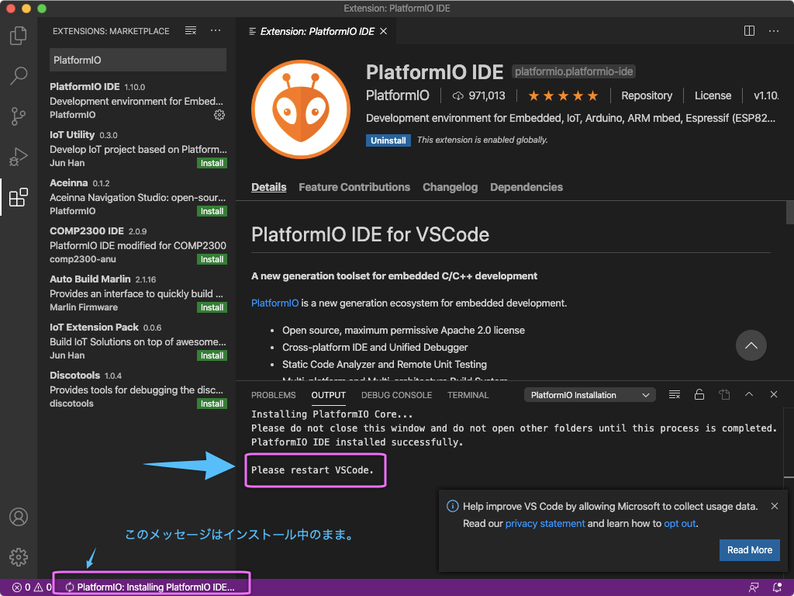Viewport: 794px width, 596px height.
Task: Open the Search view in activity bar
Action: pyautogui.click(x=18, y=76)
